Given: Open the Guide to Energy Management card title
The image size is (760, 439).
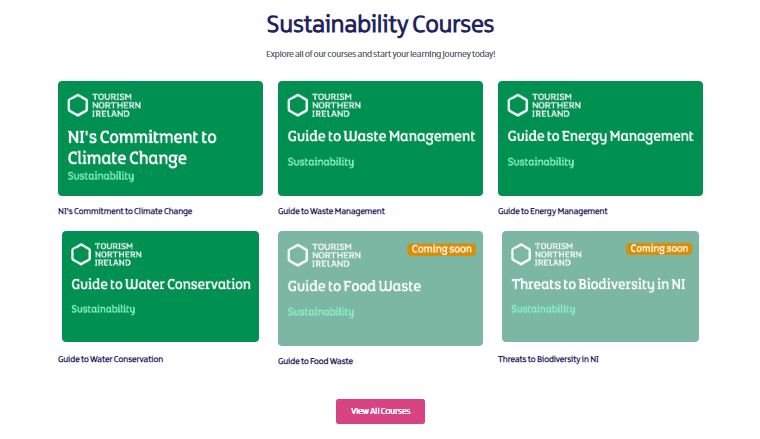Looking at the screenshot, I should [600, 136].
